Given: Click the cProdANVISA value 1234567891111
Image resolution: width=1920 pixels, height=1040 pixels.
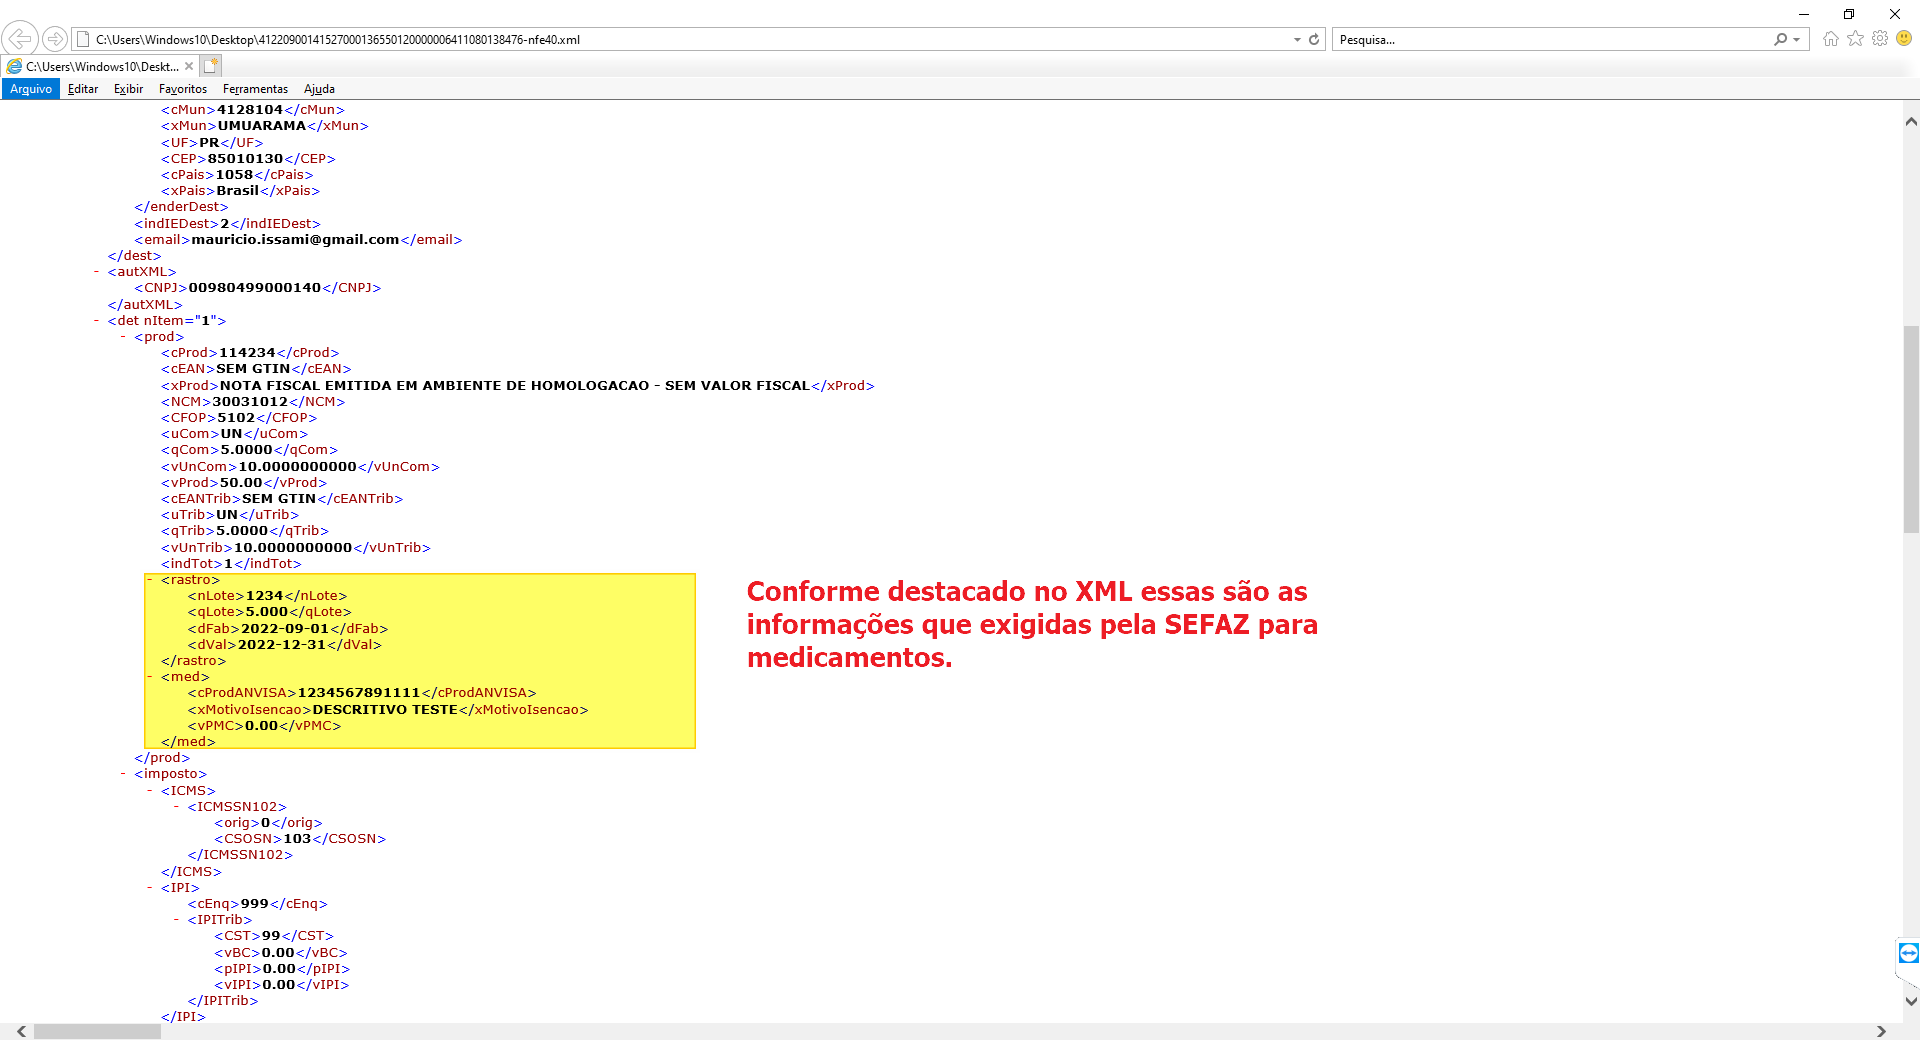Looking at the screenshot, I should click(359, 693).
